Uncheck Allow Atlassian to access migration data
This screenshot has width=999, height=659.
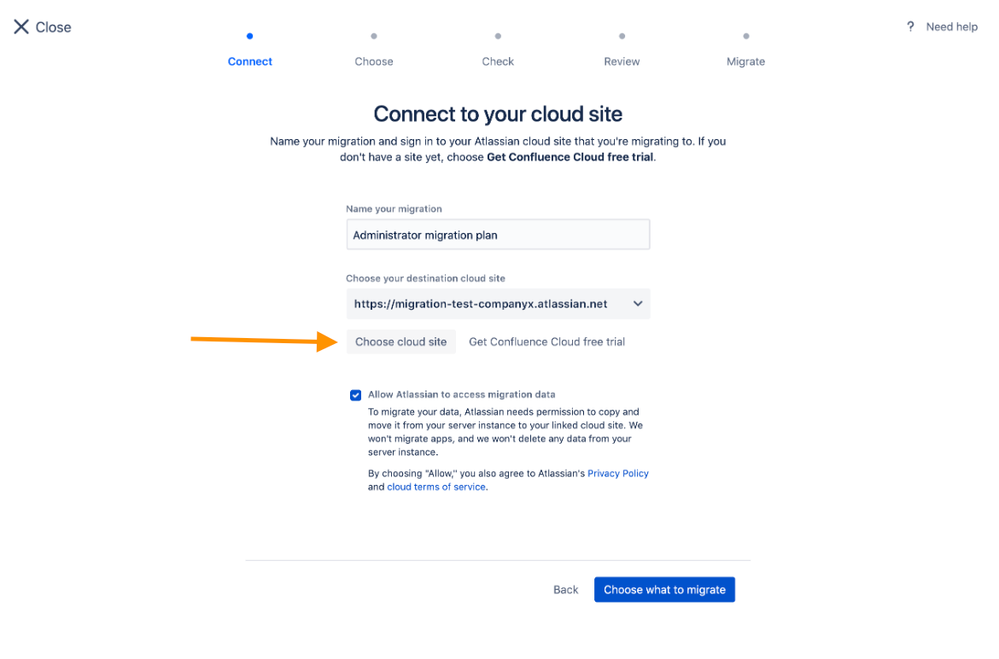(x=356, y=395)
